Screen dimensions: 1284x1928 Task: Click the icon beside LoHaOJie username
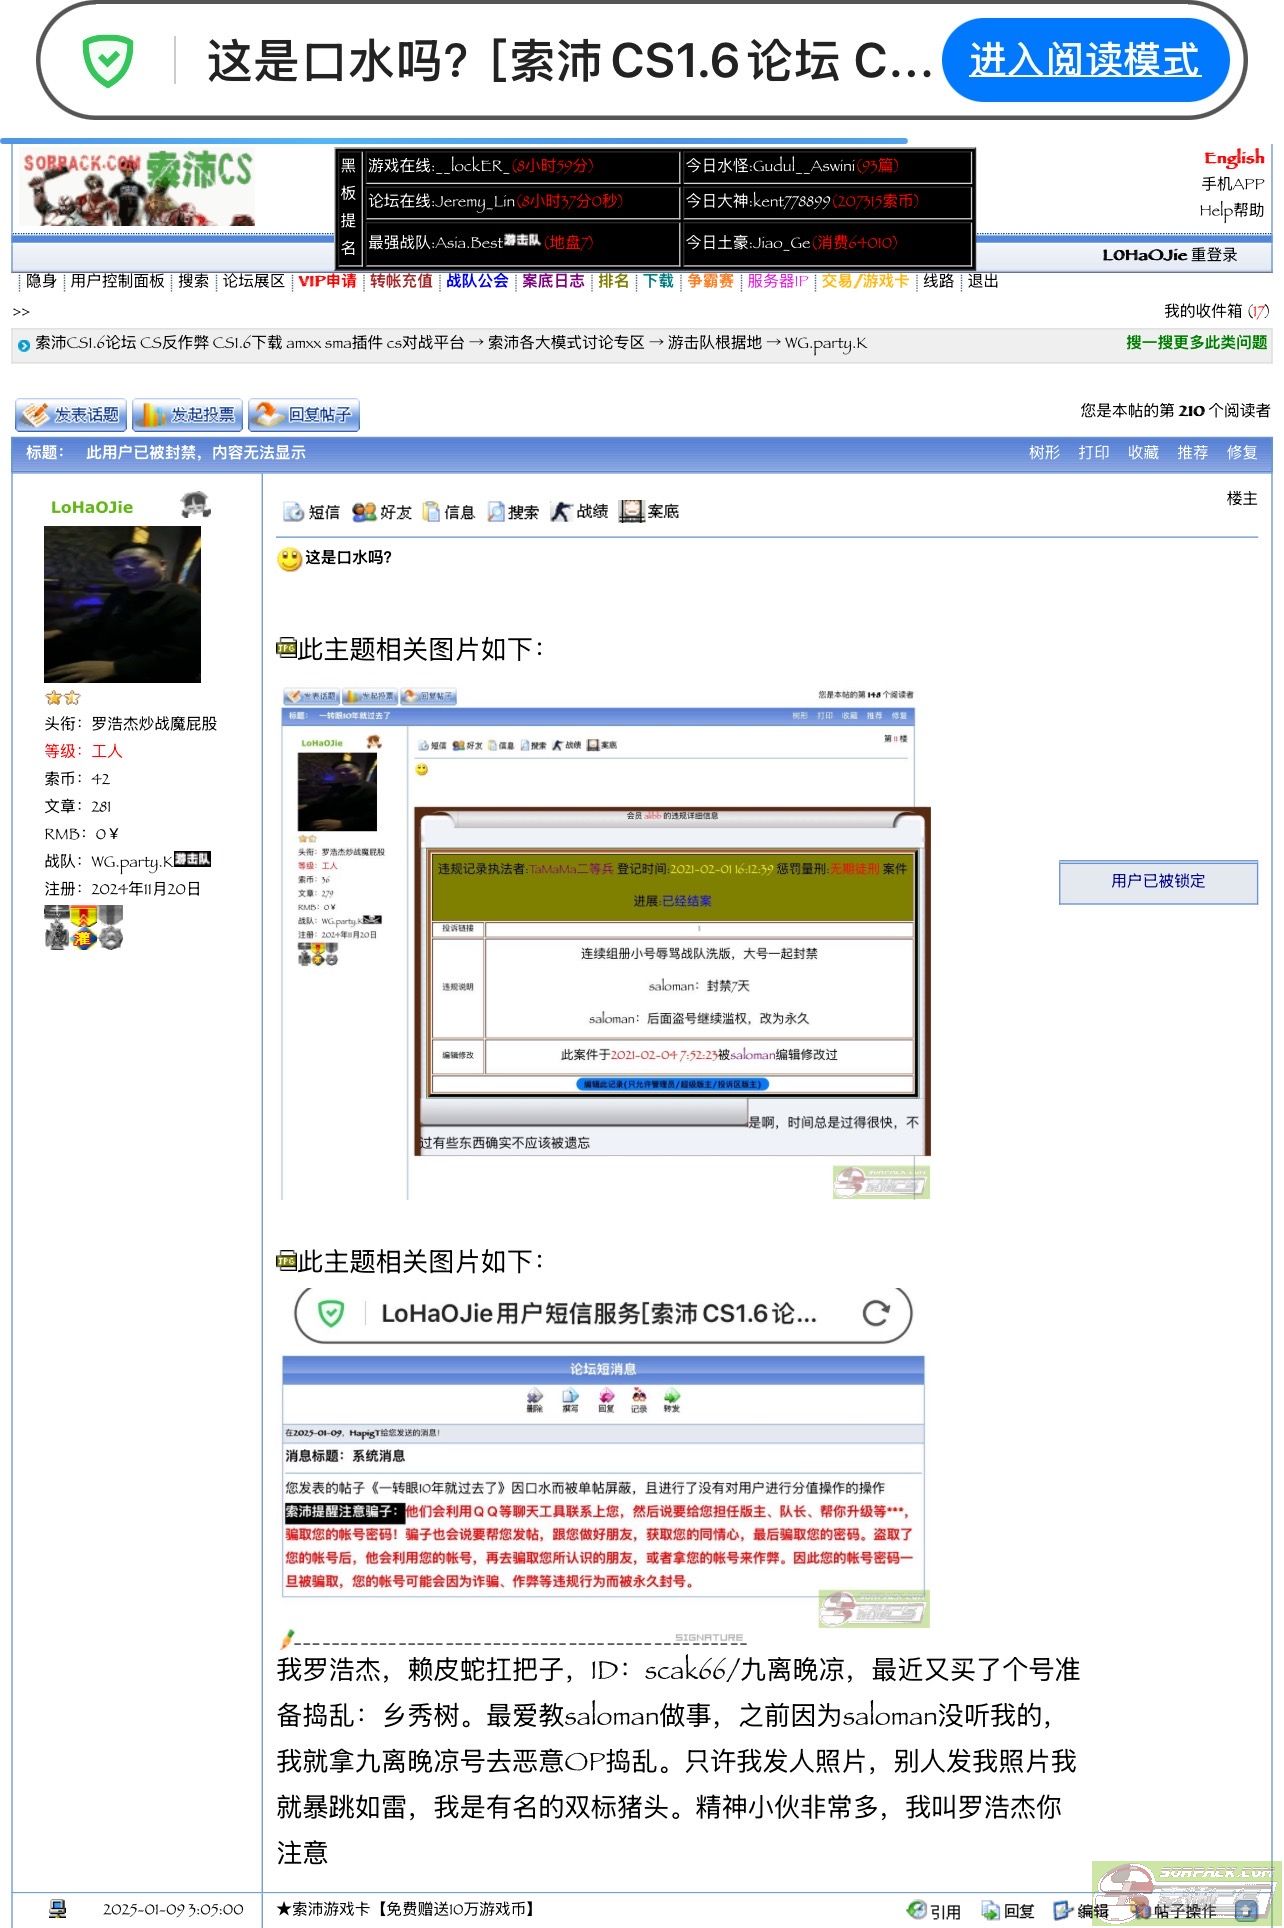click(x=195, y=505)
